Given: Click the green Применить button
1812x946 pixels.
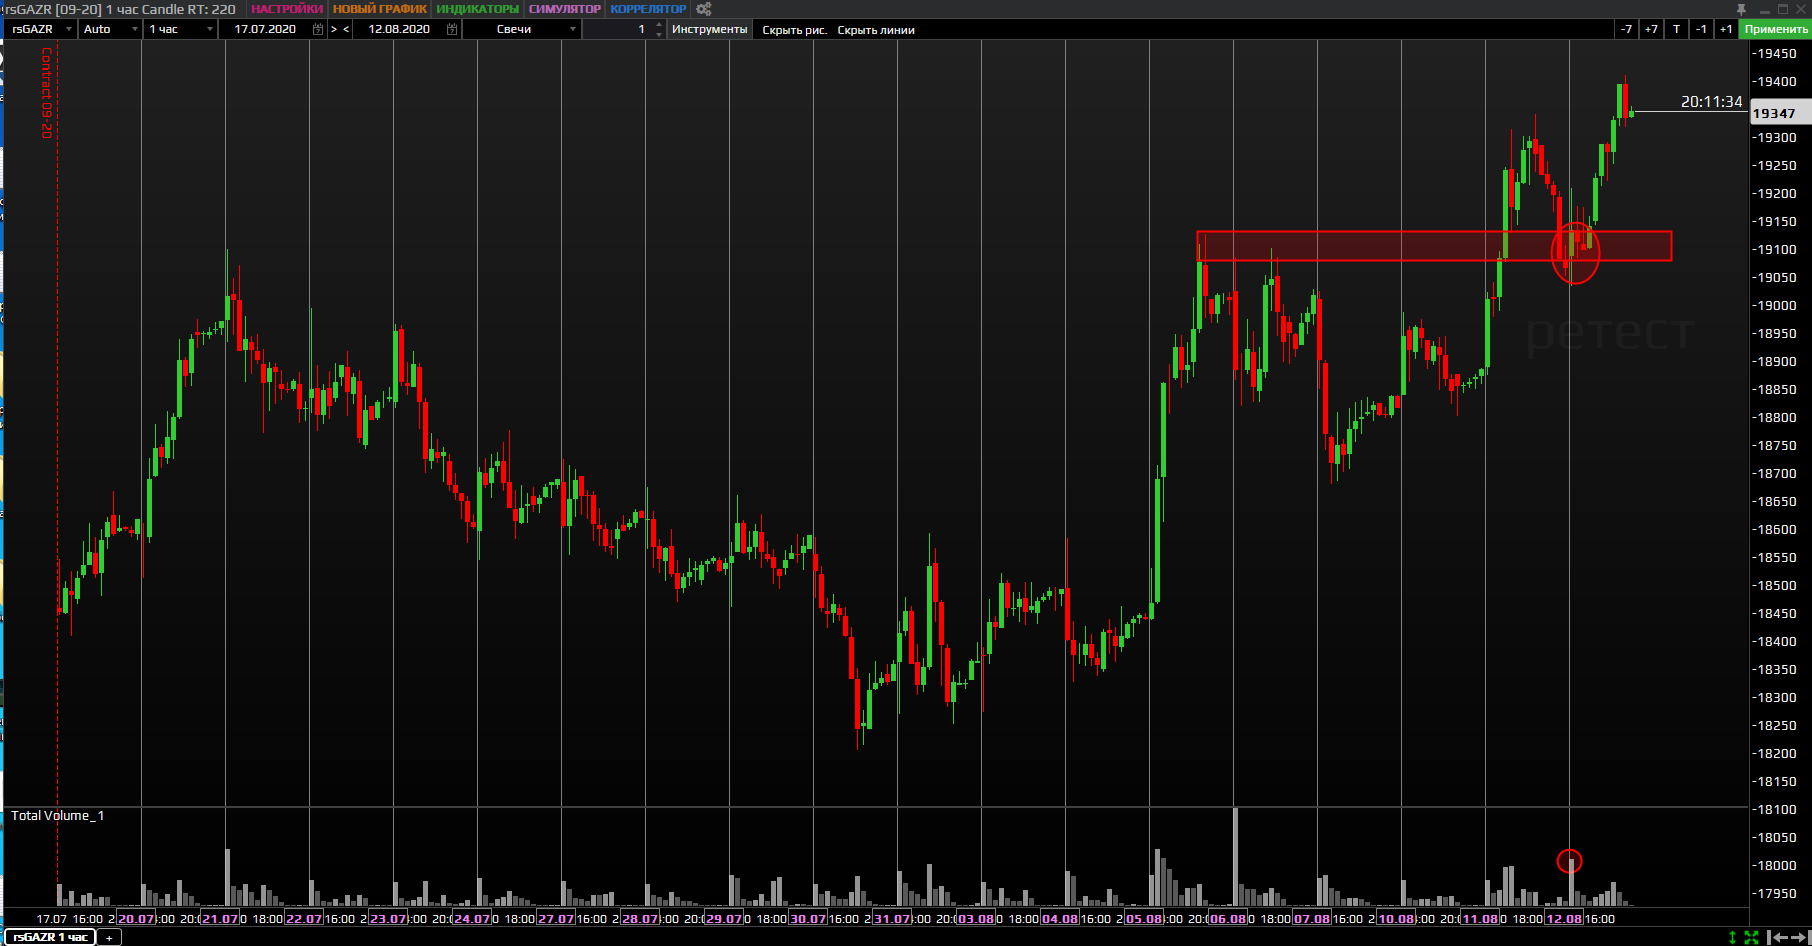Looking at the screenshot, I should 1776,29.
